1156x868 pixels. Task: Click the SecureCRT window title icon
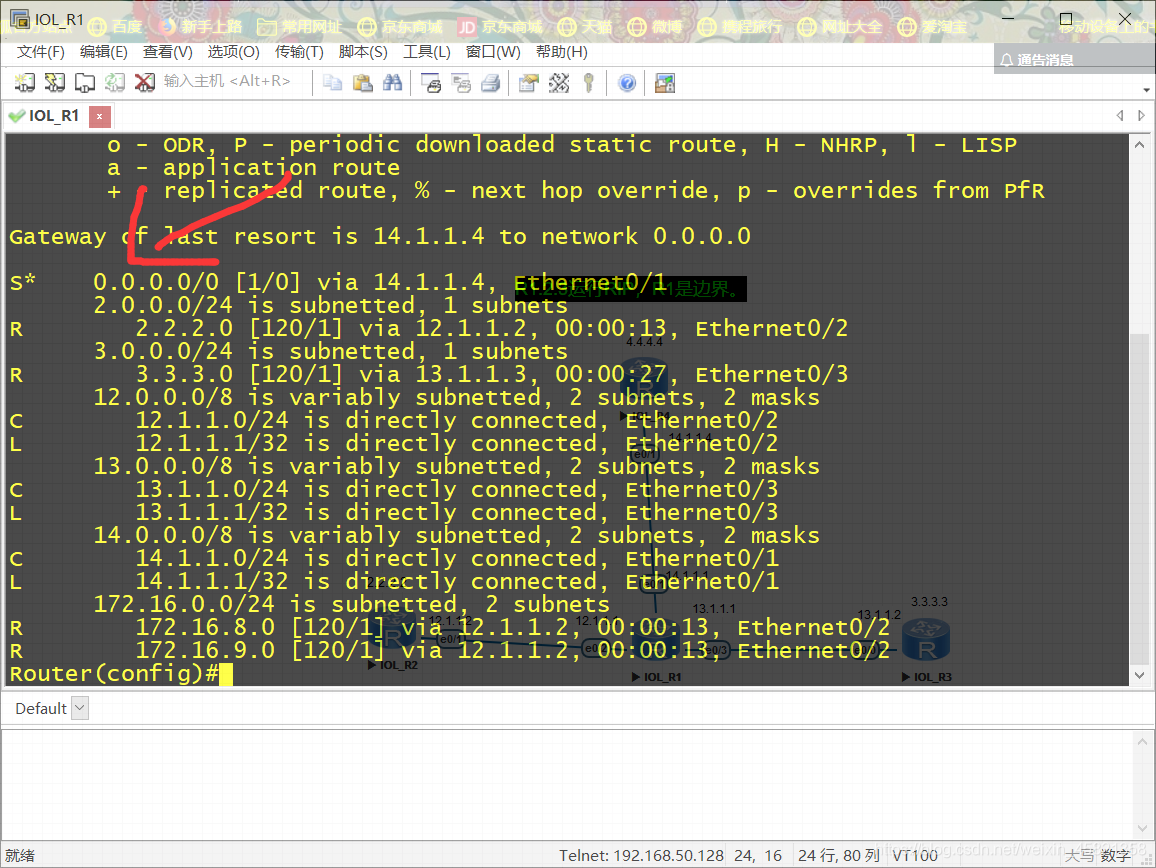click(x=20, y=19)
